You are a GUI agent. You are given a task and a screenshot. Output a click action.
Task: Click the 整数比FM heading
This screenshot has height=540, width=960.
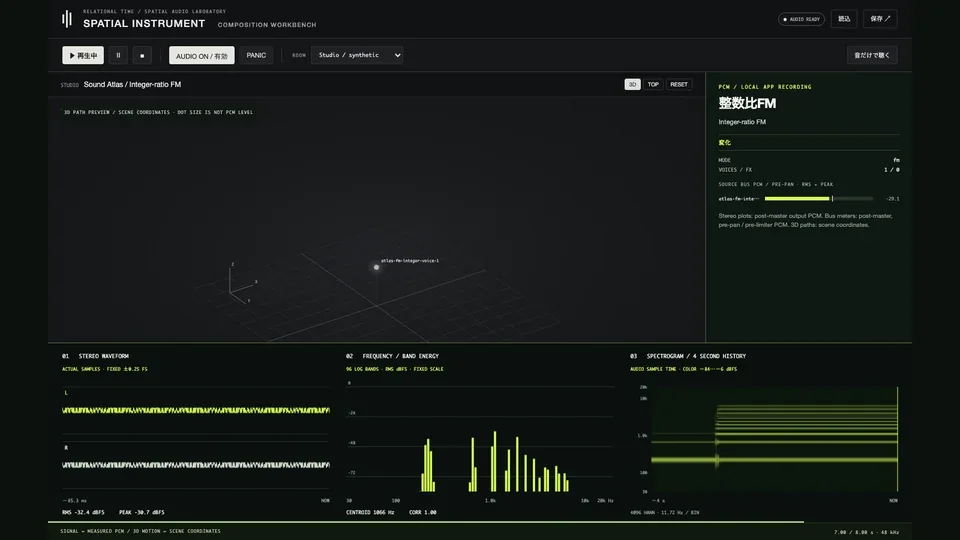coord(747,103)
